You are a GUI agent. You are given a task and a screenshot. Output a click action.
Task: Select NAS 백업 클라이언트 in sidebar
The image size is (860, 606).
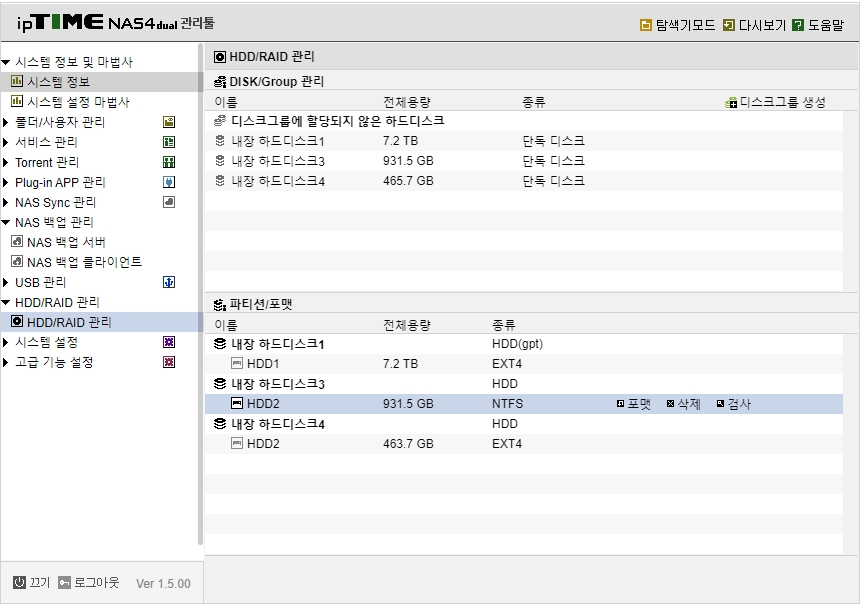[77, 262]
